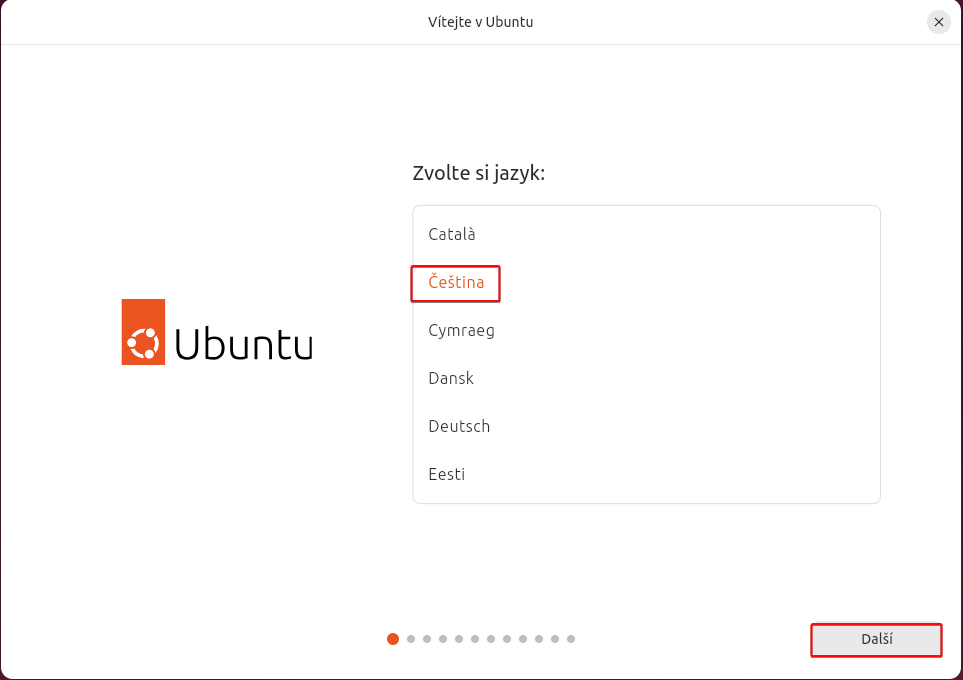The image size is (963, 680).
Task: Select Català as the language
Action: click(x=452, y=234)
